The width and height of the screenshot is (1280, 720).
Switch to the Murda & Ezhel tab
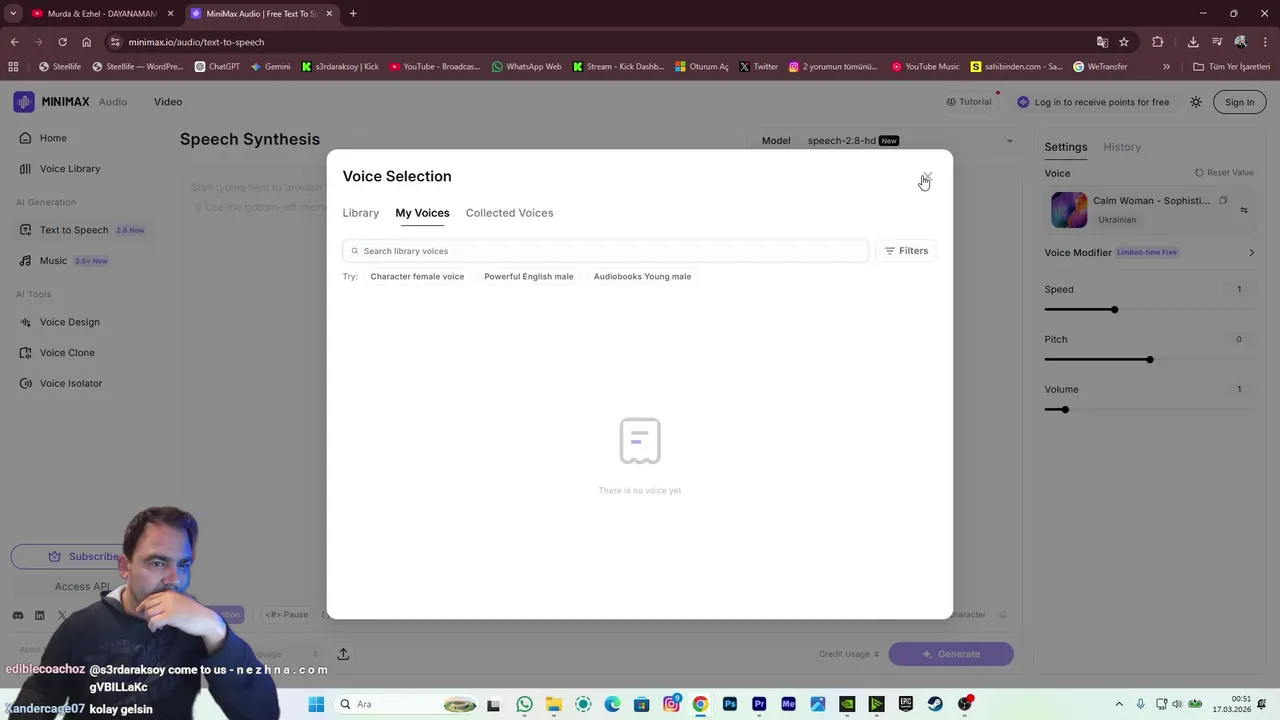103,14
